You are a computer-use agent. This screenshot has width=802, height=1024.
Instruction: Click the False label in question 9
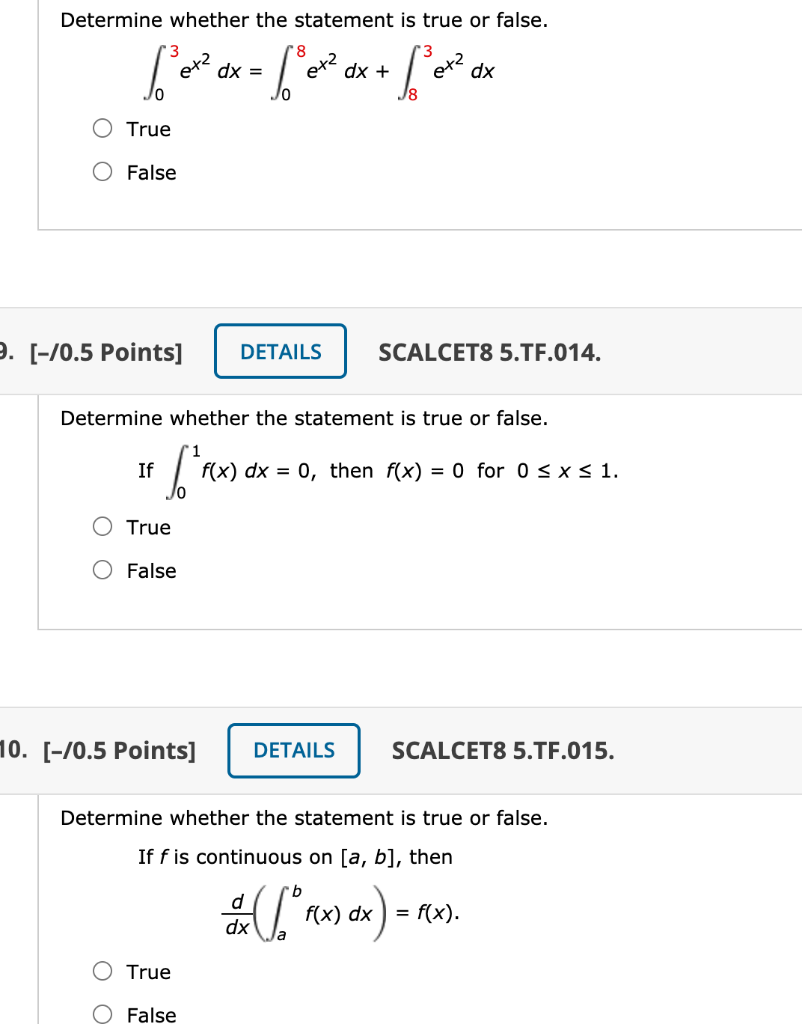[152, 571]
